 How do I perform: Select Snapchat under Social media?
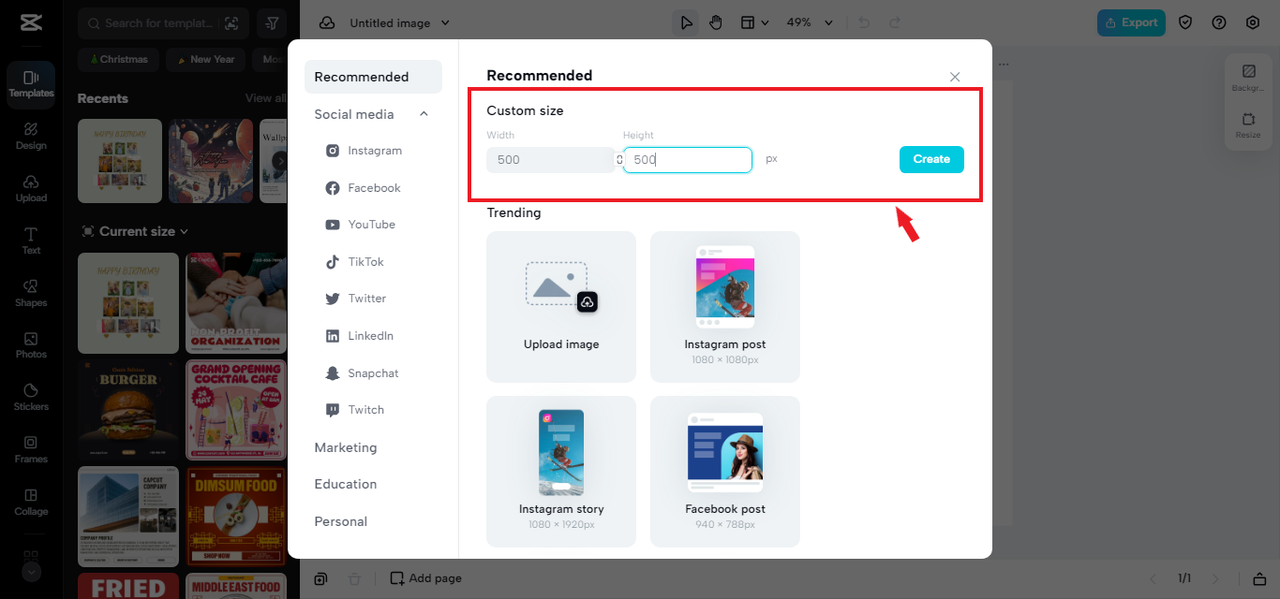[362, 373]
